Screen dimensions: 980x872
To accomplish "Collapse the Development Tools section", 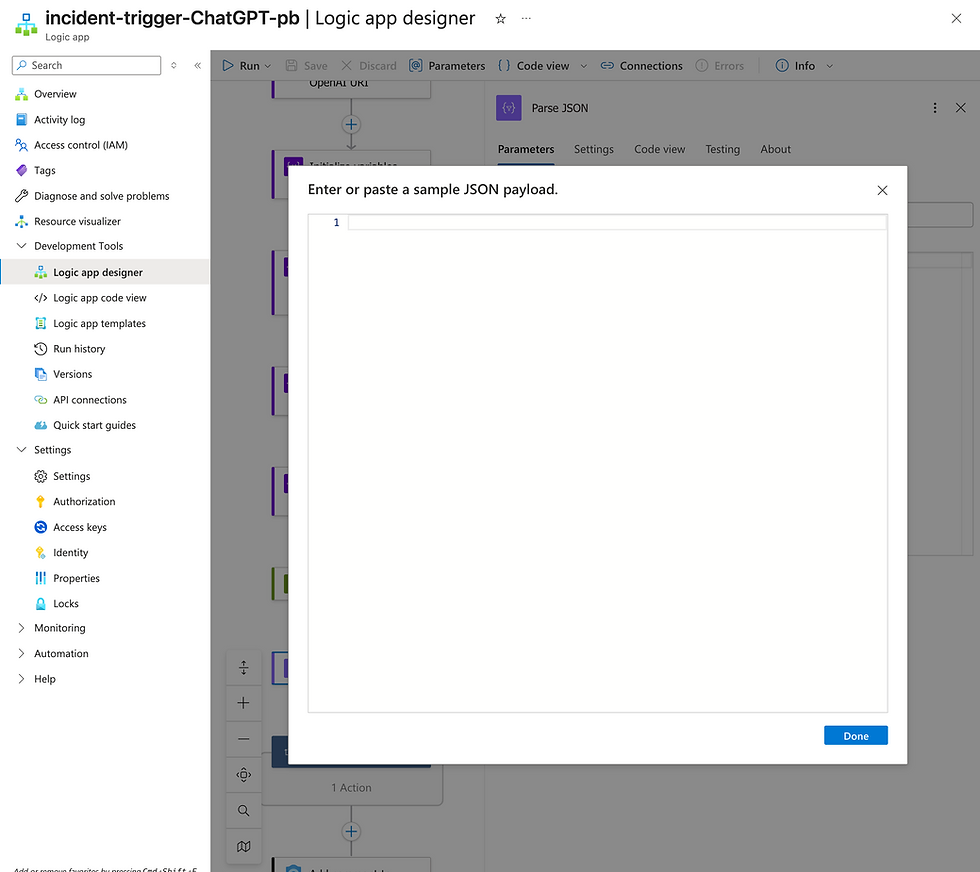I will coord(21,246).
